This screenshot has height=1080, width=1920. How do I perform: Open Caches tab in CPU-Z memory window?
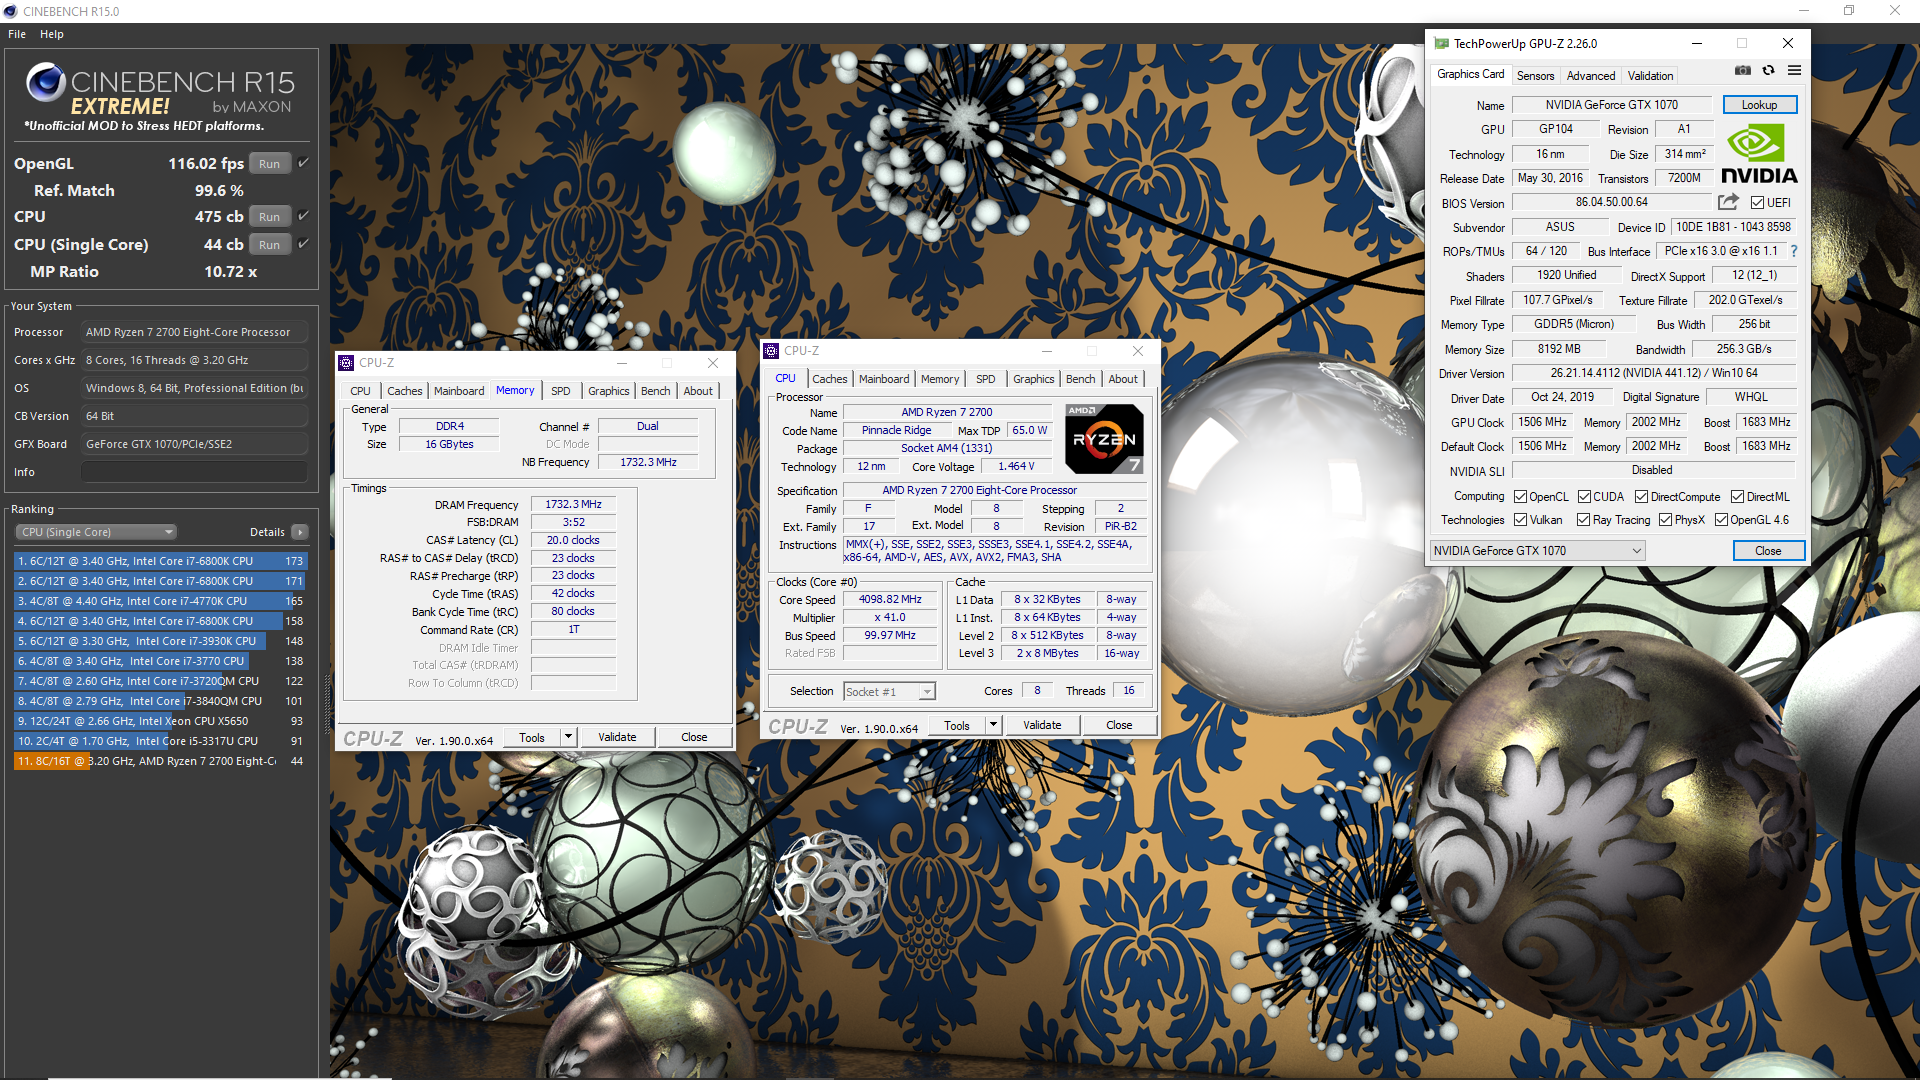pyautogui.click(x=405, y=391)
